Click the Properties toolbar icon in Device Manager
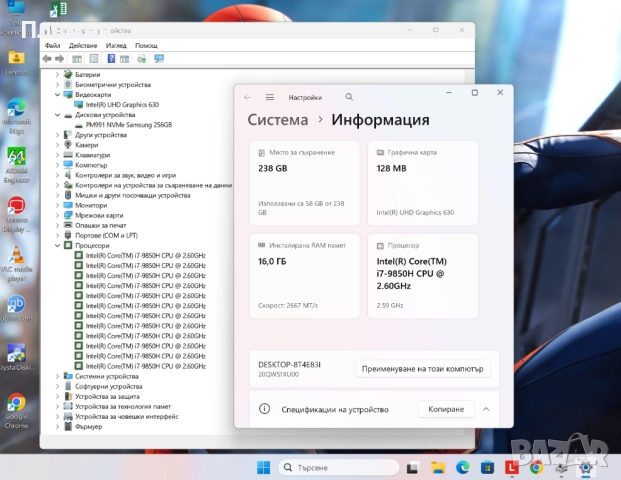Image resolution: width=621 pixels, height=480 pixels. pos(94,59)
